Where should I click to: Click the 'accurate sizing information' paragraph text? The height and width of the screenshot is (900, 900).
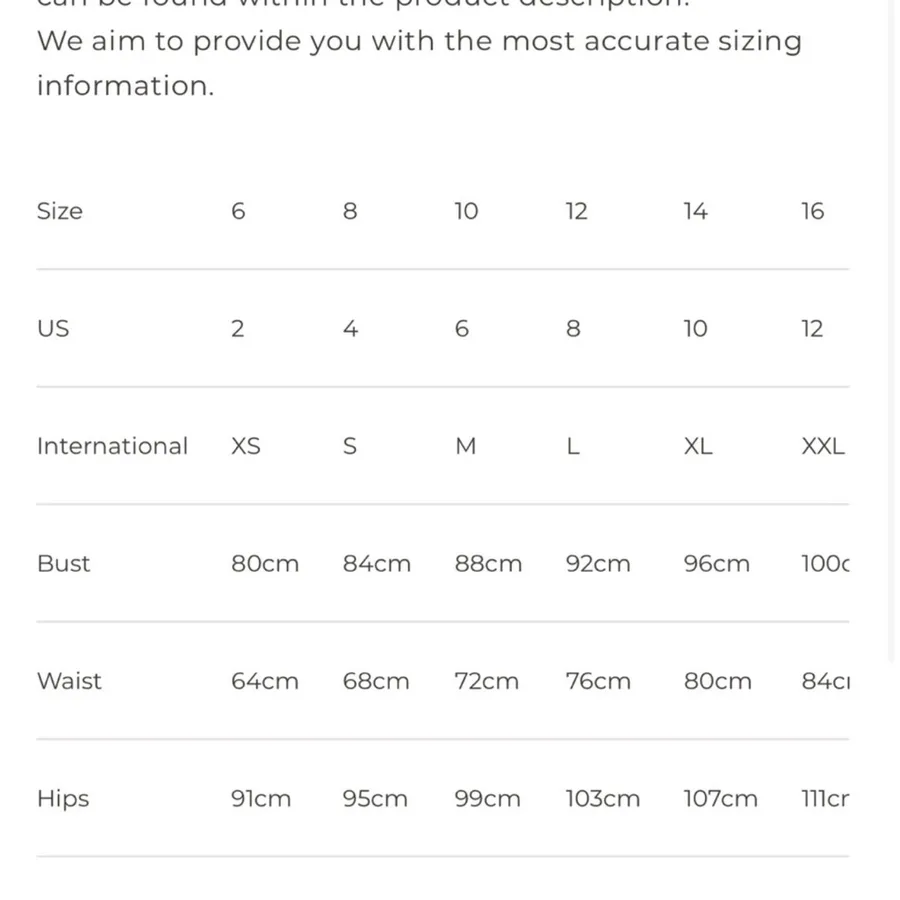pyautogui.click(x=420, y=63)
